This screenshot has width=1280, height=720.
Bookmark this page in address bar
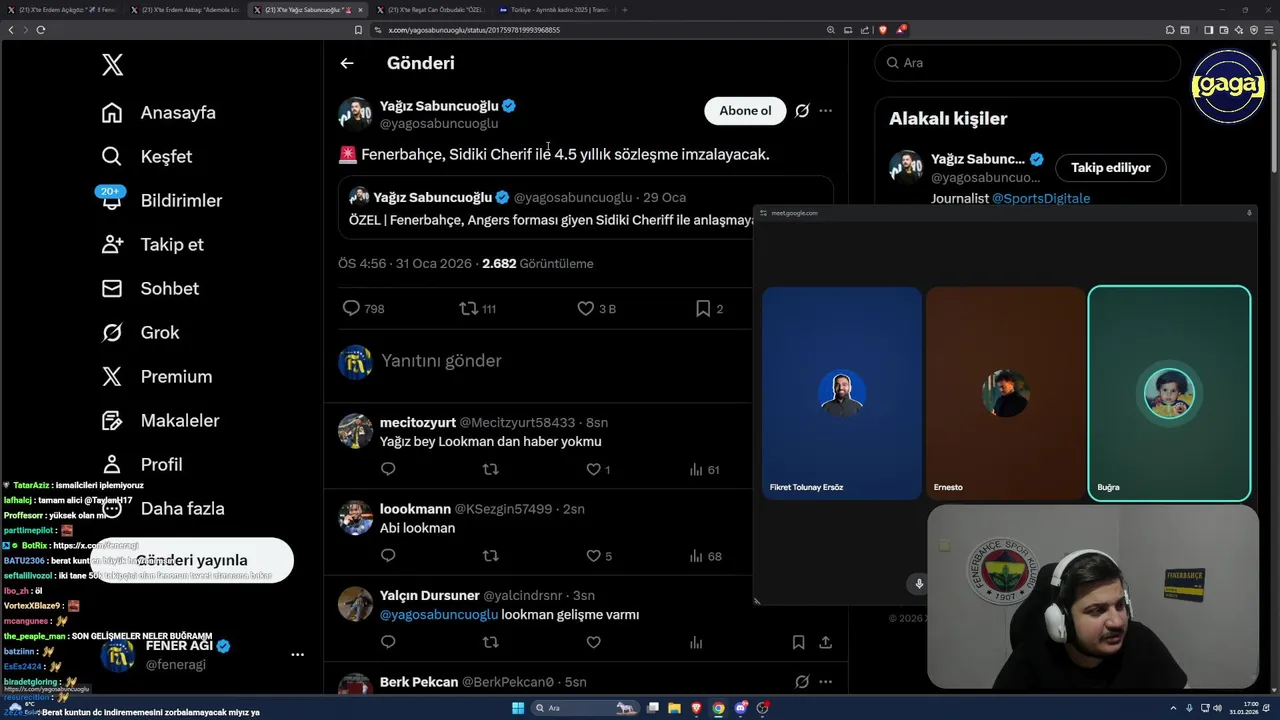click(x=358, y=30)
